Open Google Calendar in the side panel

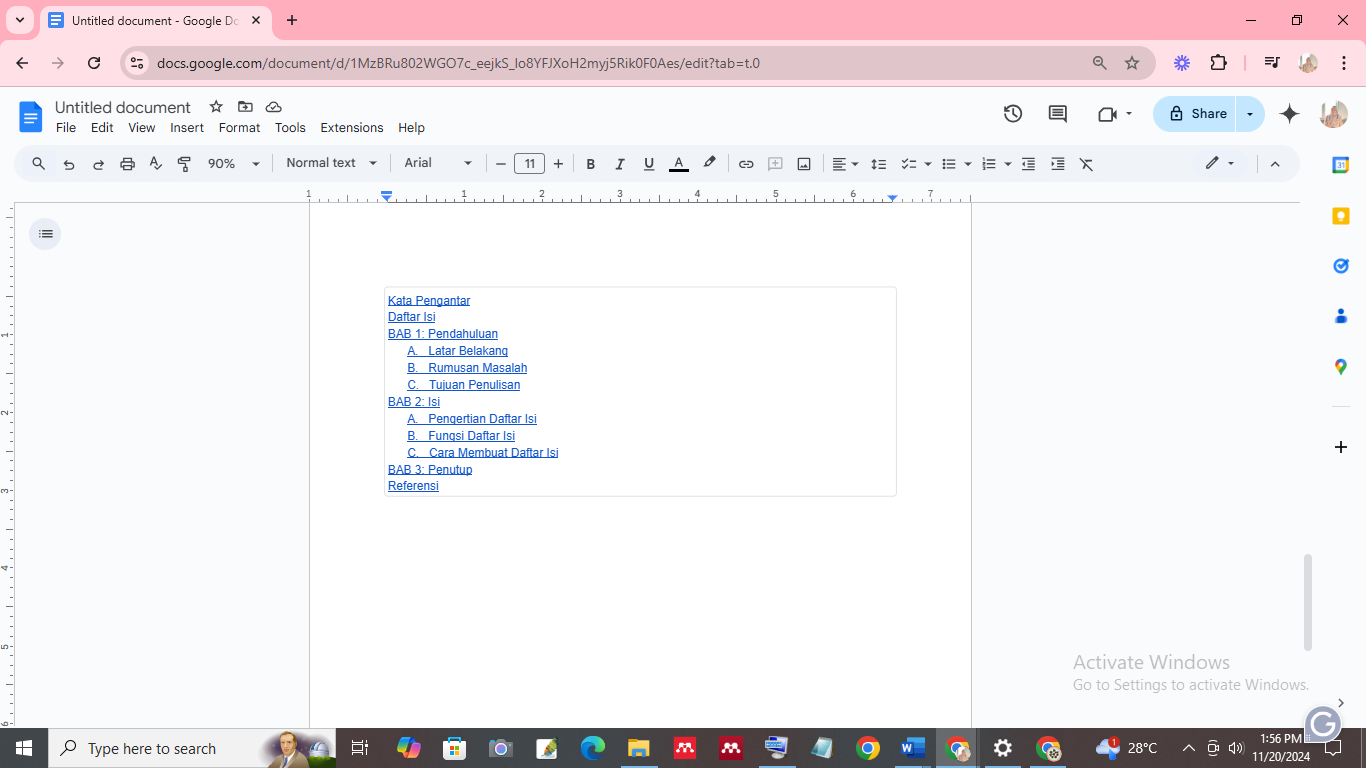pos(1341,165)
